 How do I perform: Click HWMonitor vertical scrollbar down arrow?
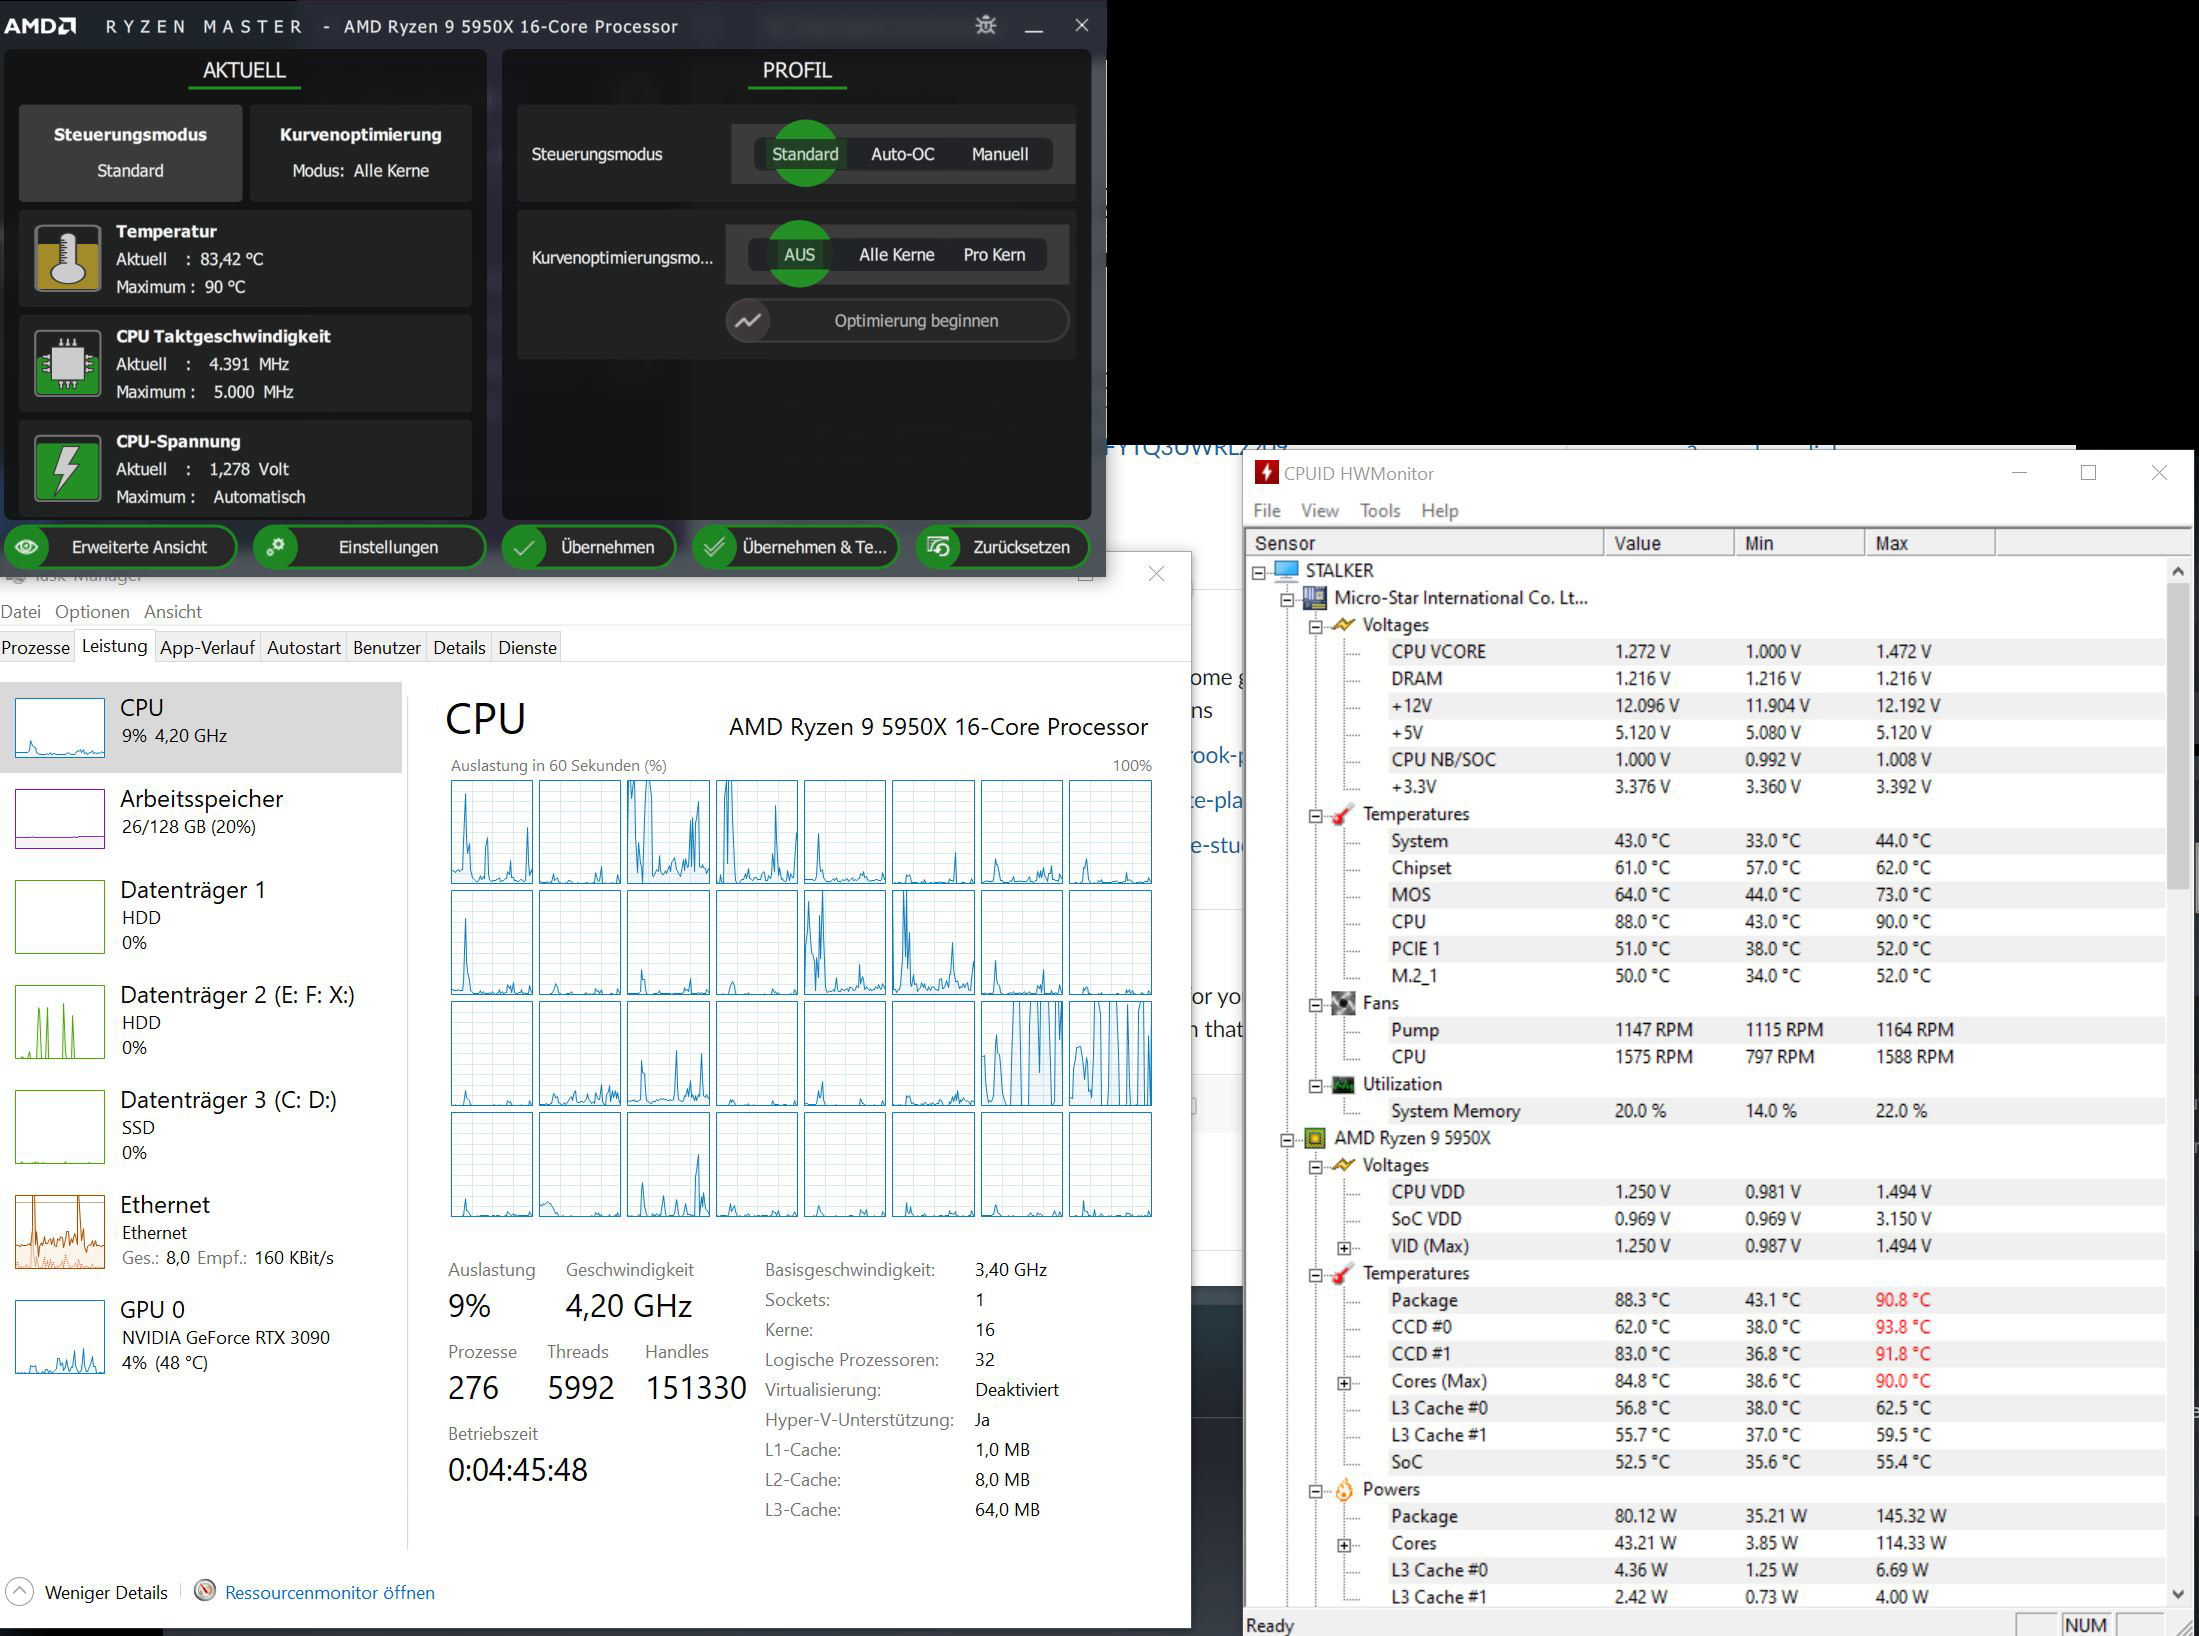[x=2178, y=1594]
